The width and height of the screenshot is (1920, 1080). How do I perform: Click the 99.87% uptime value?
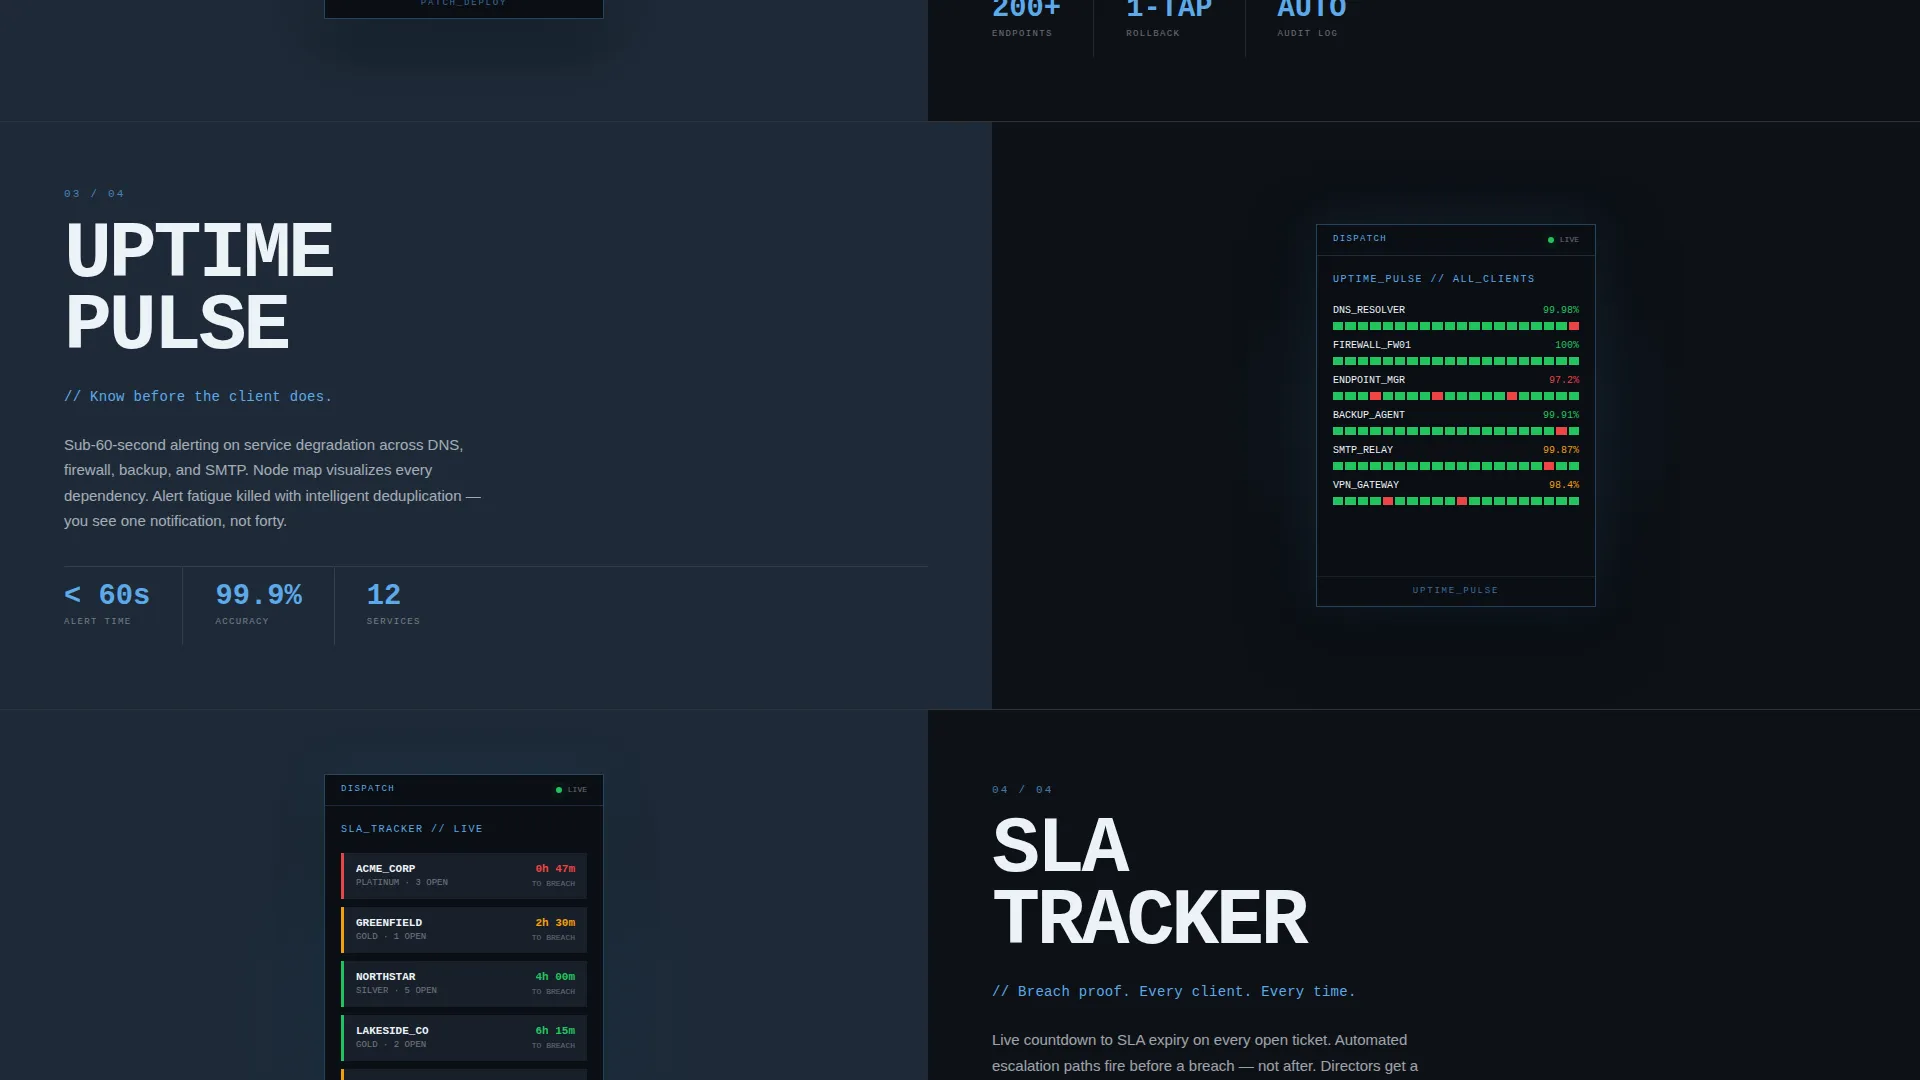(1560, 450)
